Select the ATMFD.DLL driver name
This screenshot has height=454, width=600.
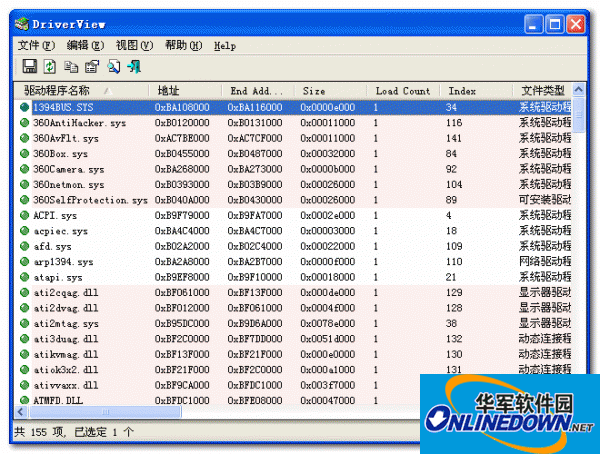point(58,400)
